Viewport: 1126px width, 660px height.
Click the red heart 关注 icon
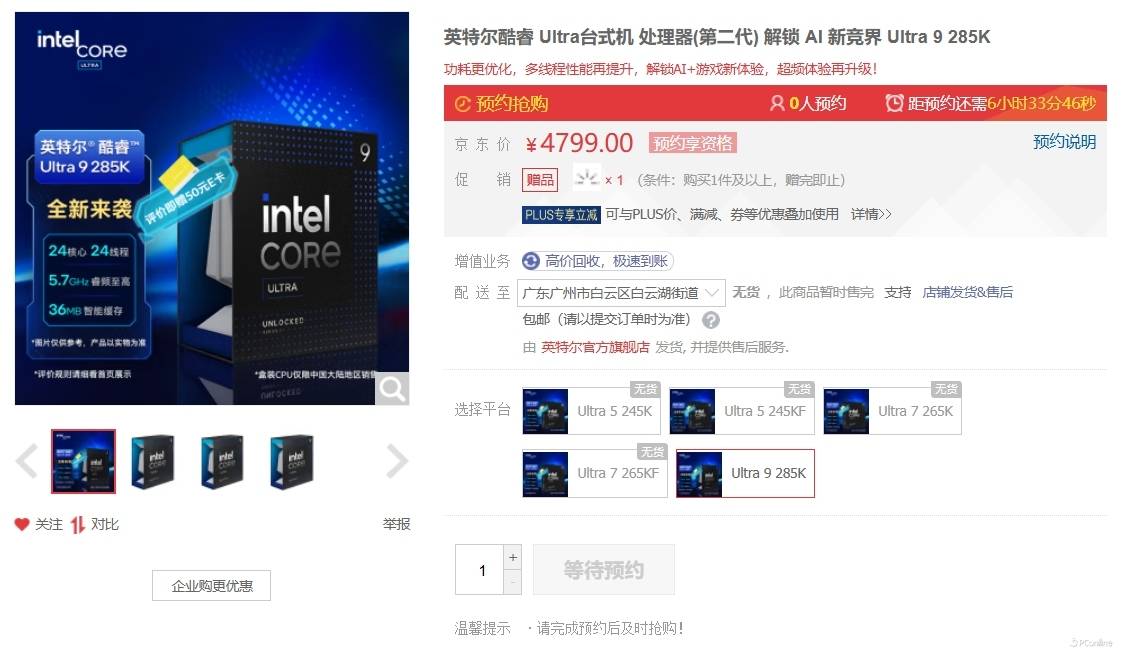(22, 524)
